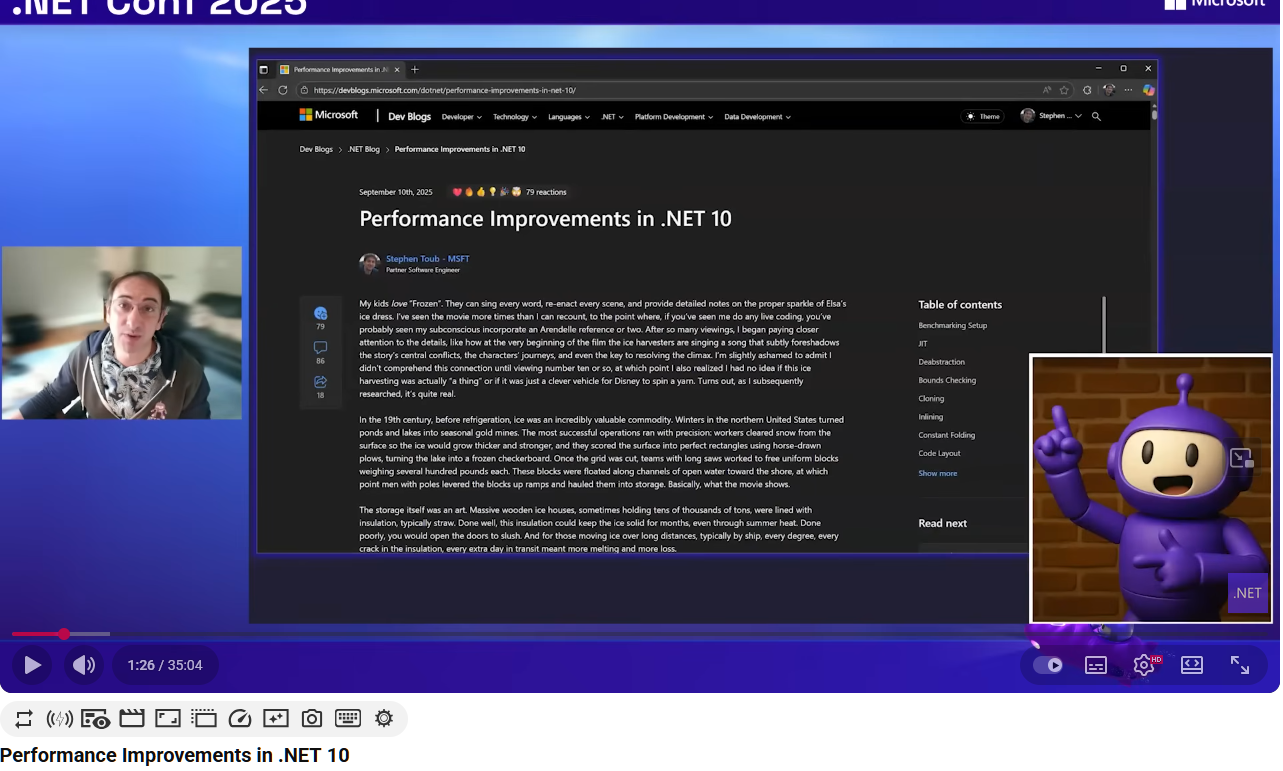The image size is (1283, 771).
Task: Expand the Developer menu
Action: (x=462, y=117)
